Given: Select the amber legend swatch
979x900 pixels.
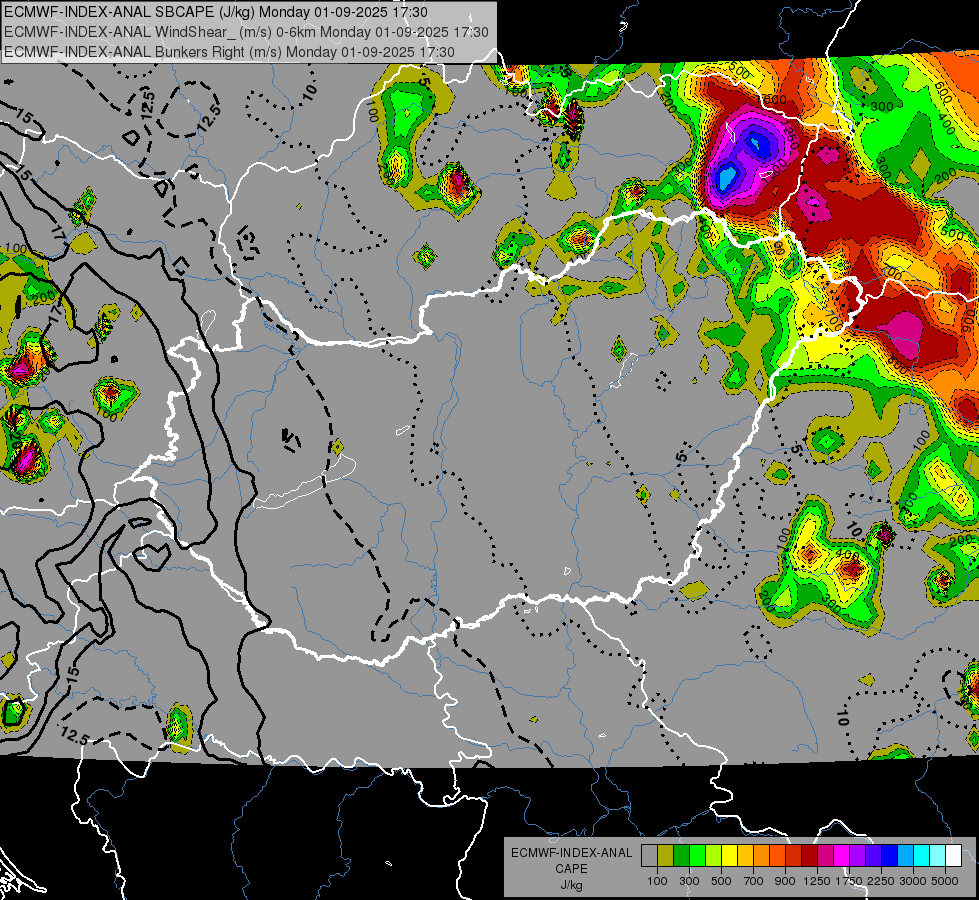Looking at the screenshot, I should 745,856.
